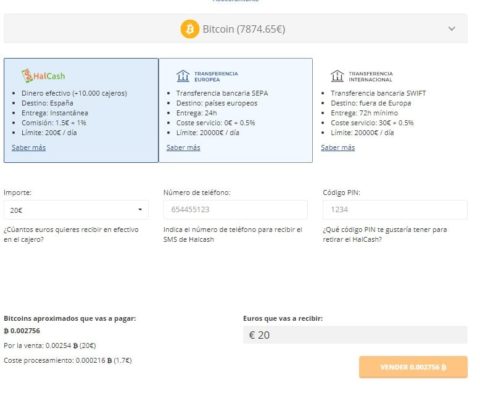This screenshot has width=480, height=393.
Task: Open the Importe 20€ dropdown
Action: (x=76, y=210)
